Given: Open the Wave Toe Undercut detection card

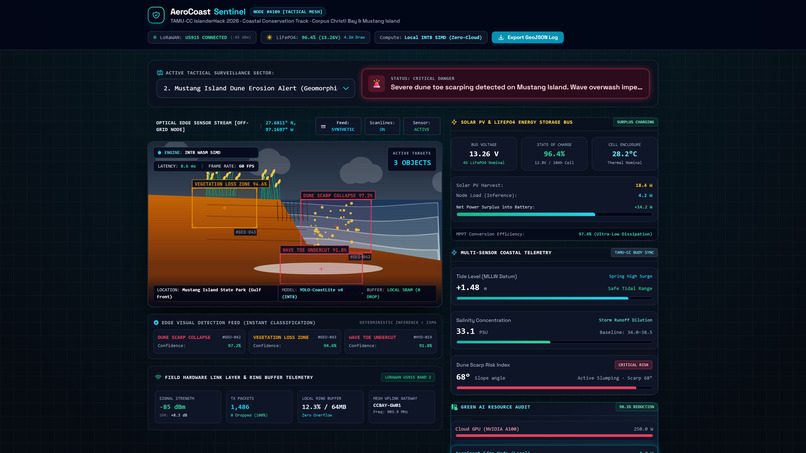Looking at the screenshot, I should 390,341.
